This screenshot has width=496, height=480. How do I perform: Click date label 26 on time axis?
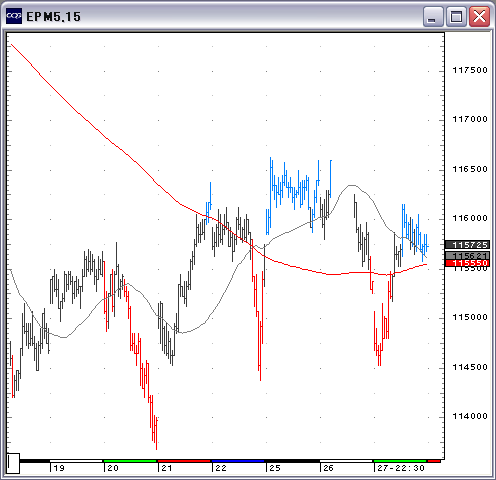point(328,468)
